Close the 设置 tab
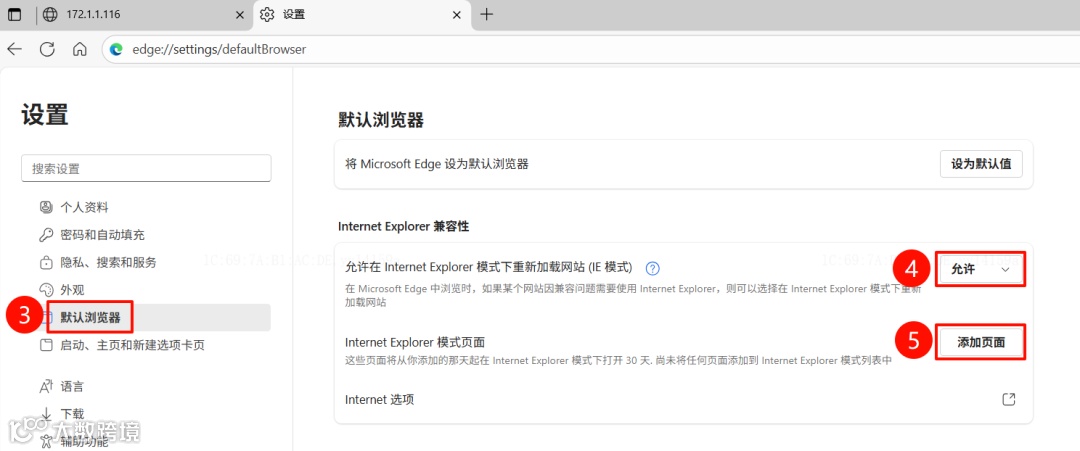The height and width of the screenshot is (451, 1080). point(457,14)
